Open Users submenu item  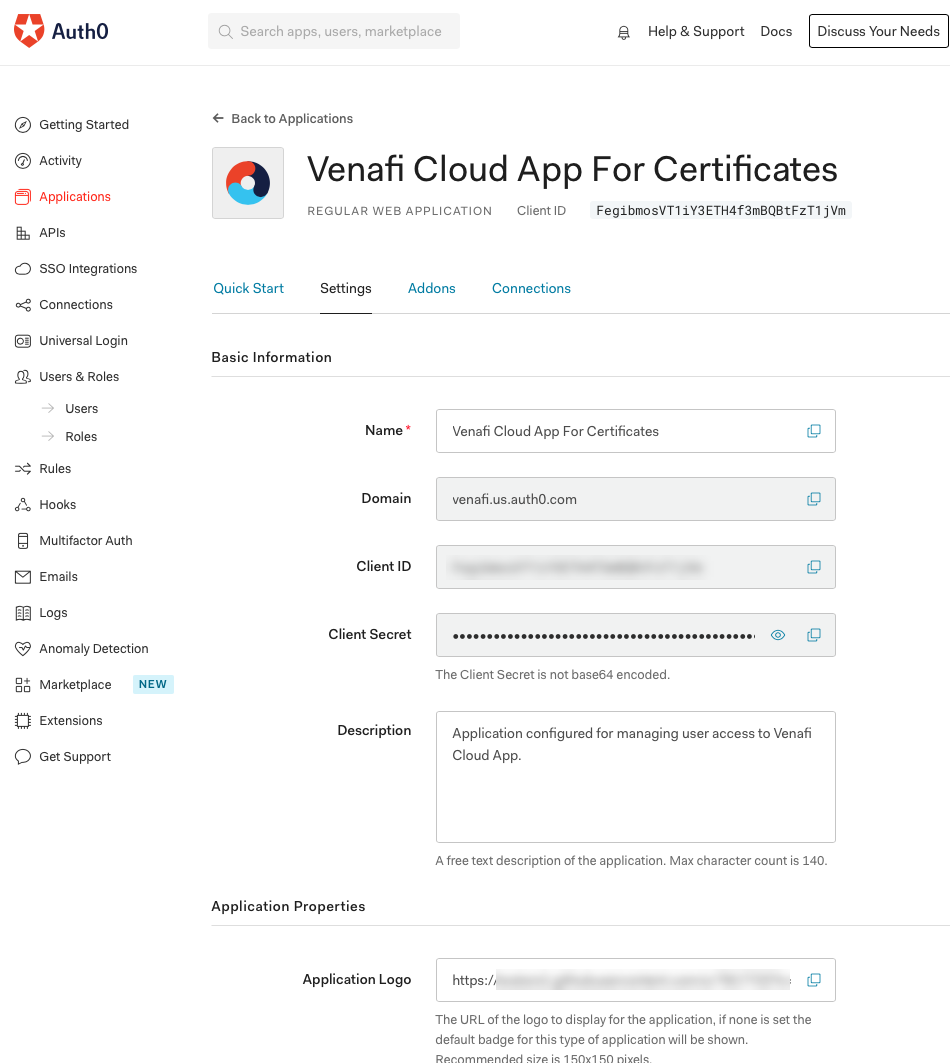point(81,409)
